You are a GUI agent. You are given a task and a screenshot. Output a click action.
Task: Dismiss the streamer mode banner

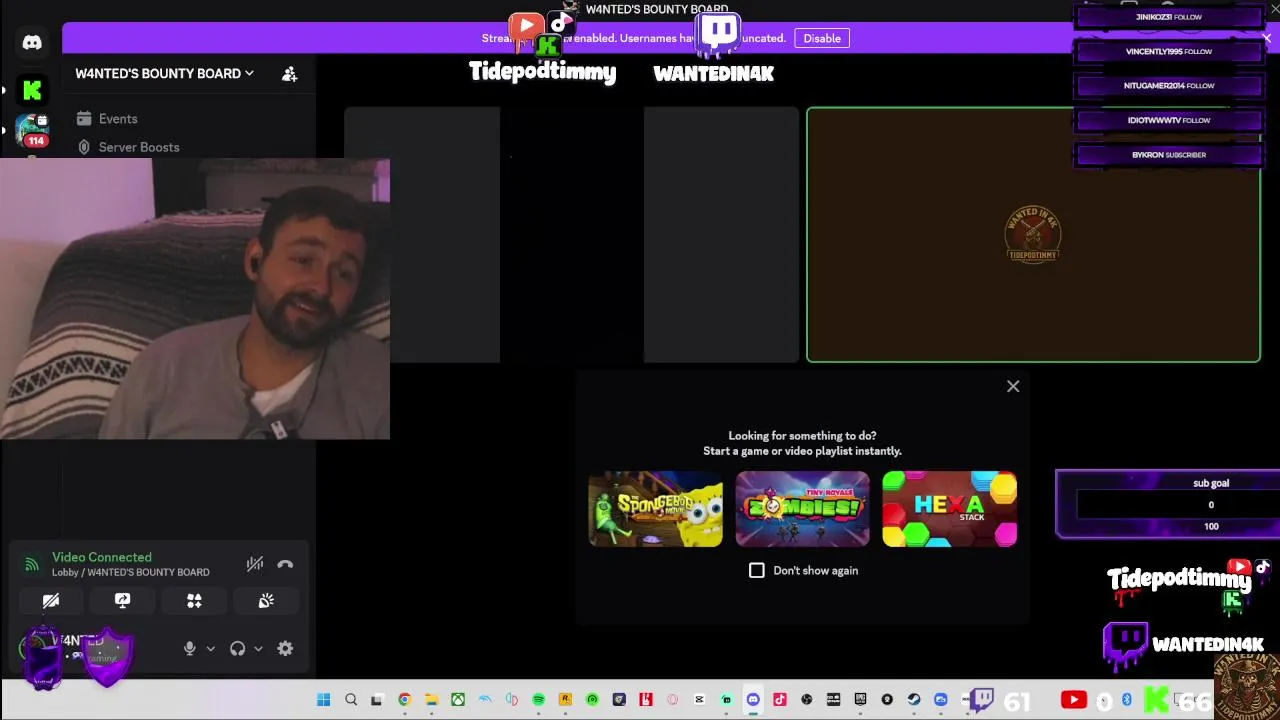[1266, 38]
